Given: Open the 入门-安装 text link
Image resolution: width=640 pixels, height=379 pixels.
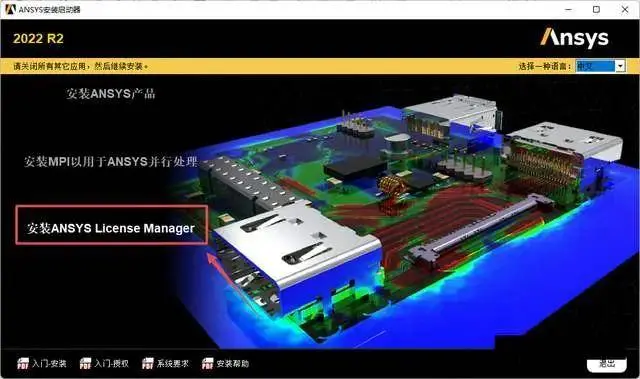Looking at the screenshot, I should [x=49, y=363].
